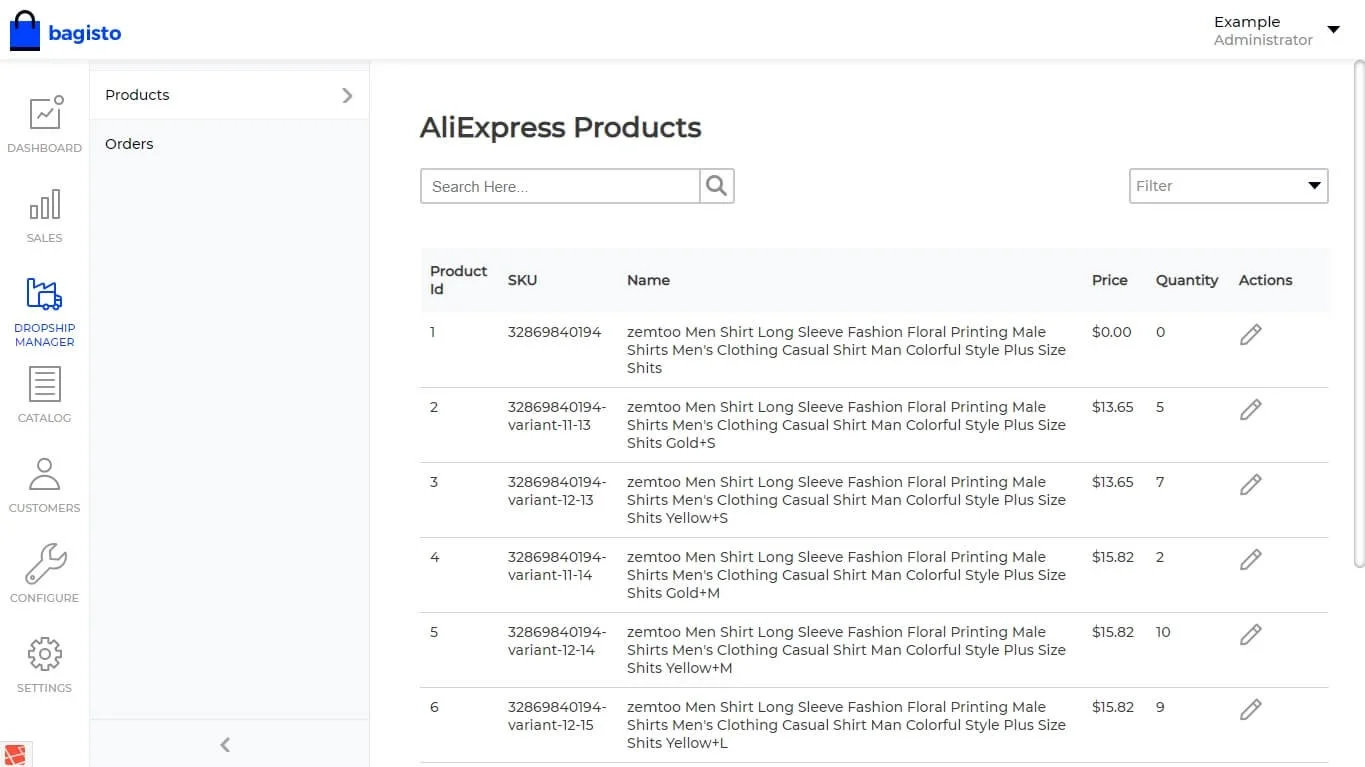Open the Example Administrator account menu
Image resolution: width=1365 pixels, height=767 pixels.
[x=1276, y=30]
